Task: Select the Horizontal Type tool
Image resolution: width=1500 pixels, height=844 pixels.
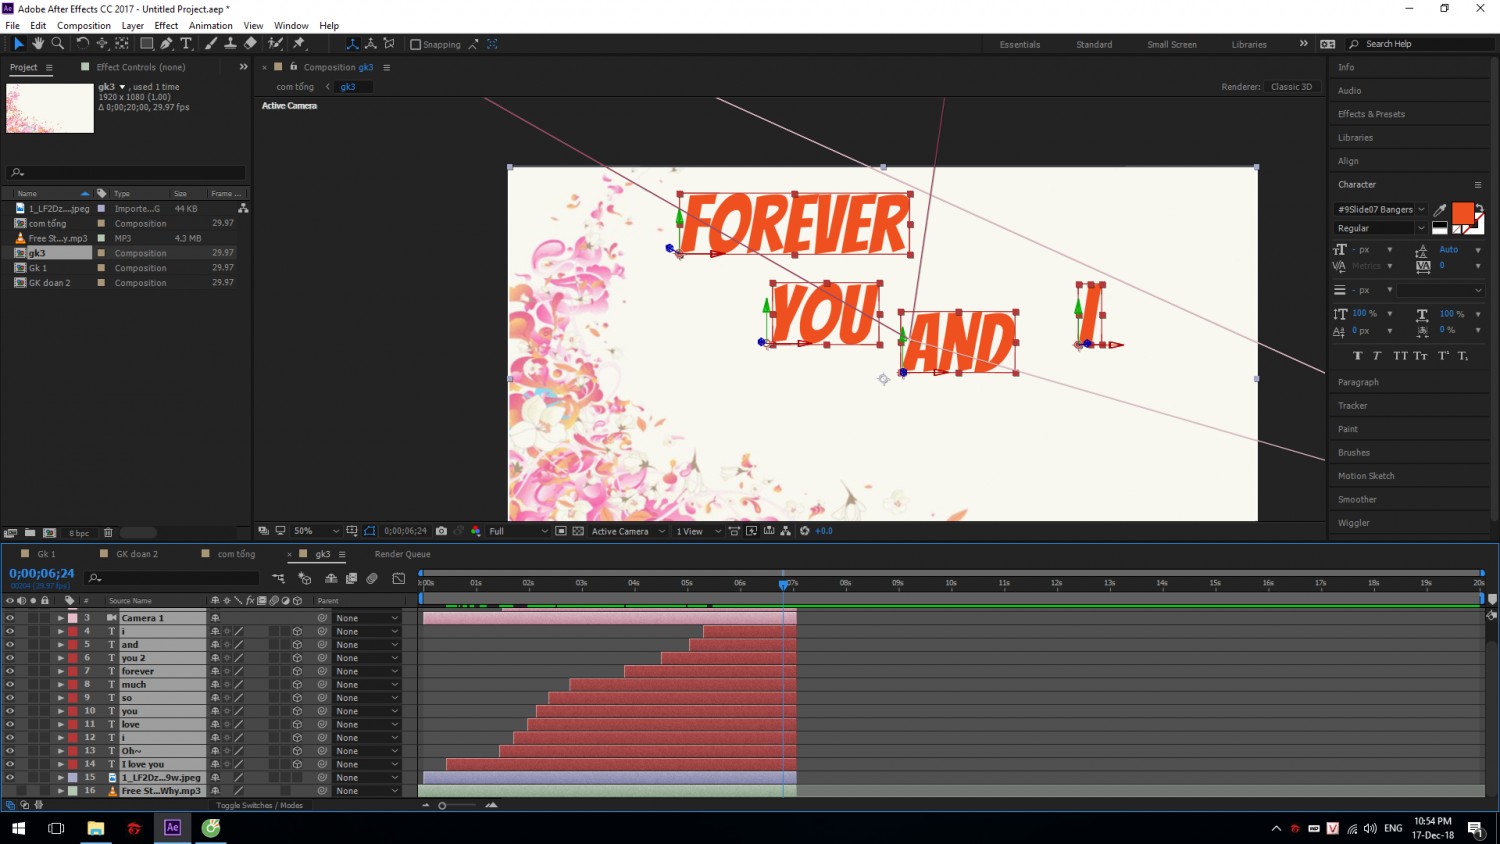Action: pyautogui.click(x=186, y=44)
